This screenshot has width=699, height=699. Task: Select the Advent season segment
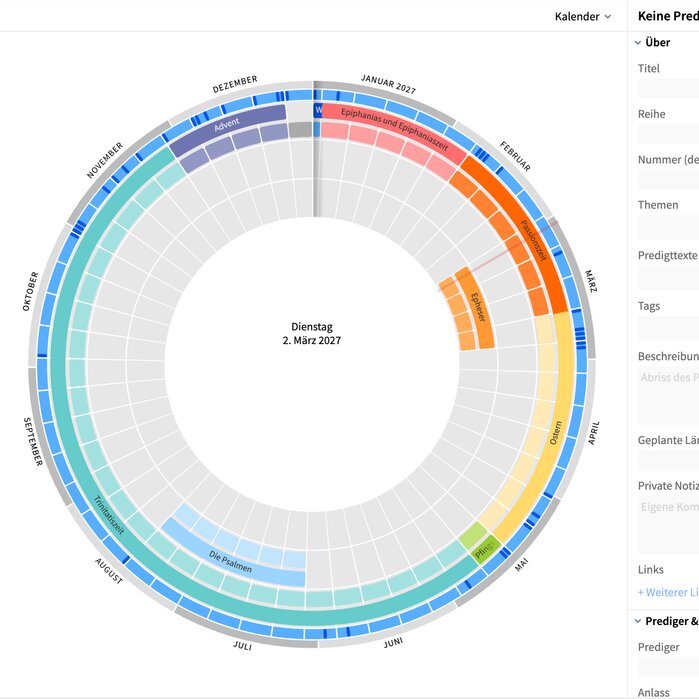point(227,124)
